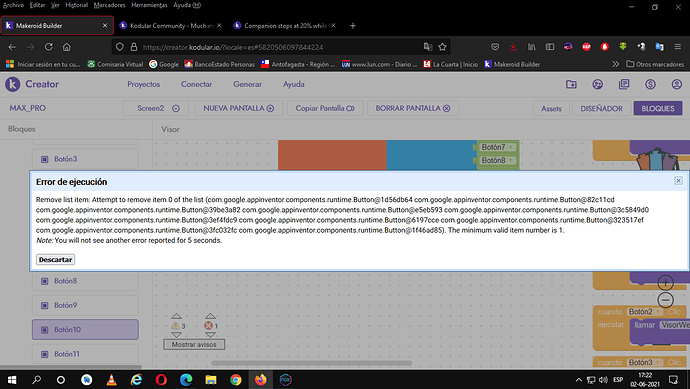Click the horizontal workspace scrollbar
690x389 pixels.
click(312, 363)
